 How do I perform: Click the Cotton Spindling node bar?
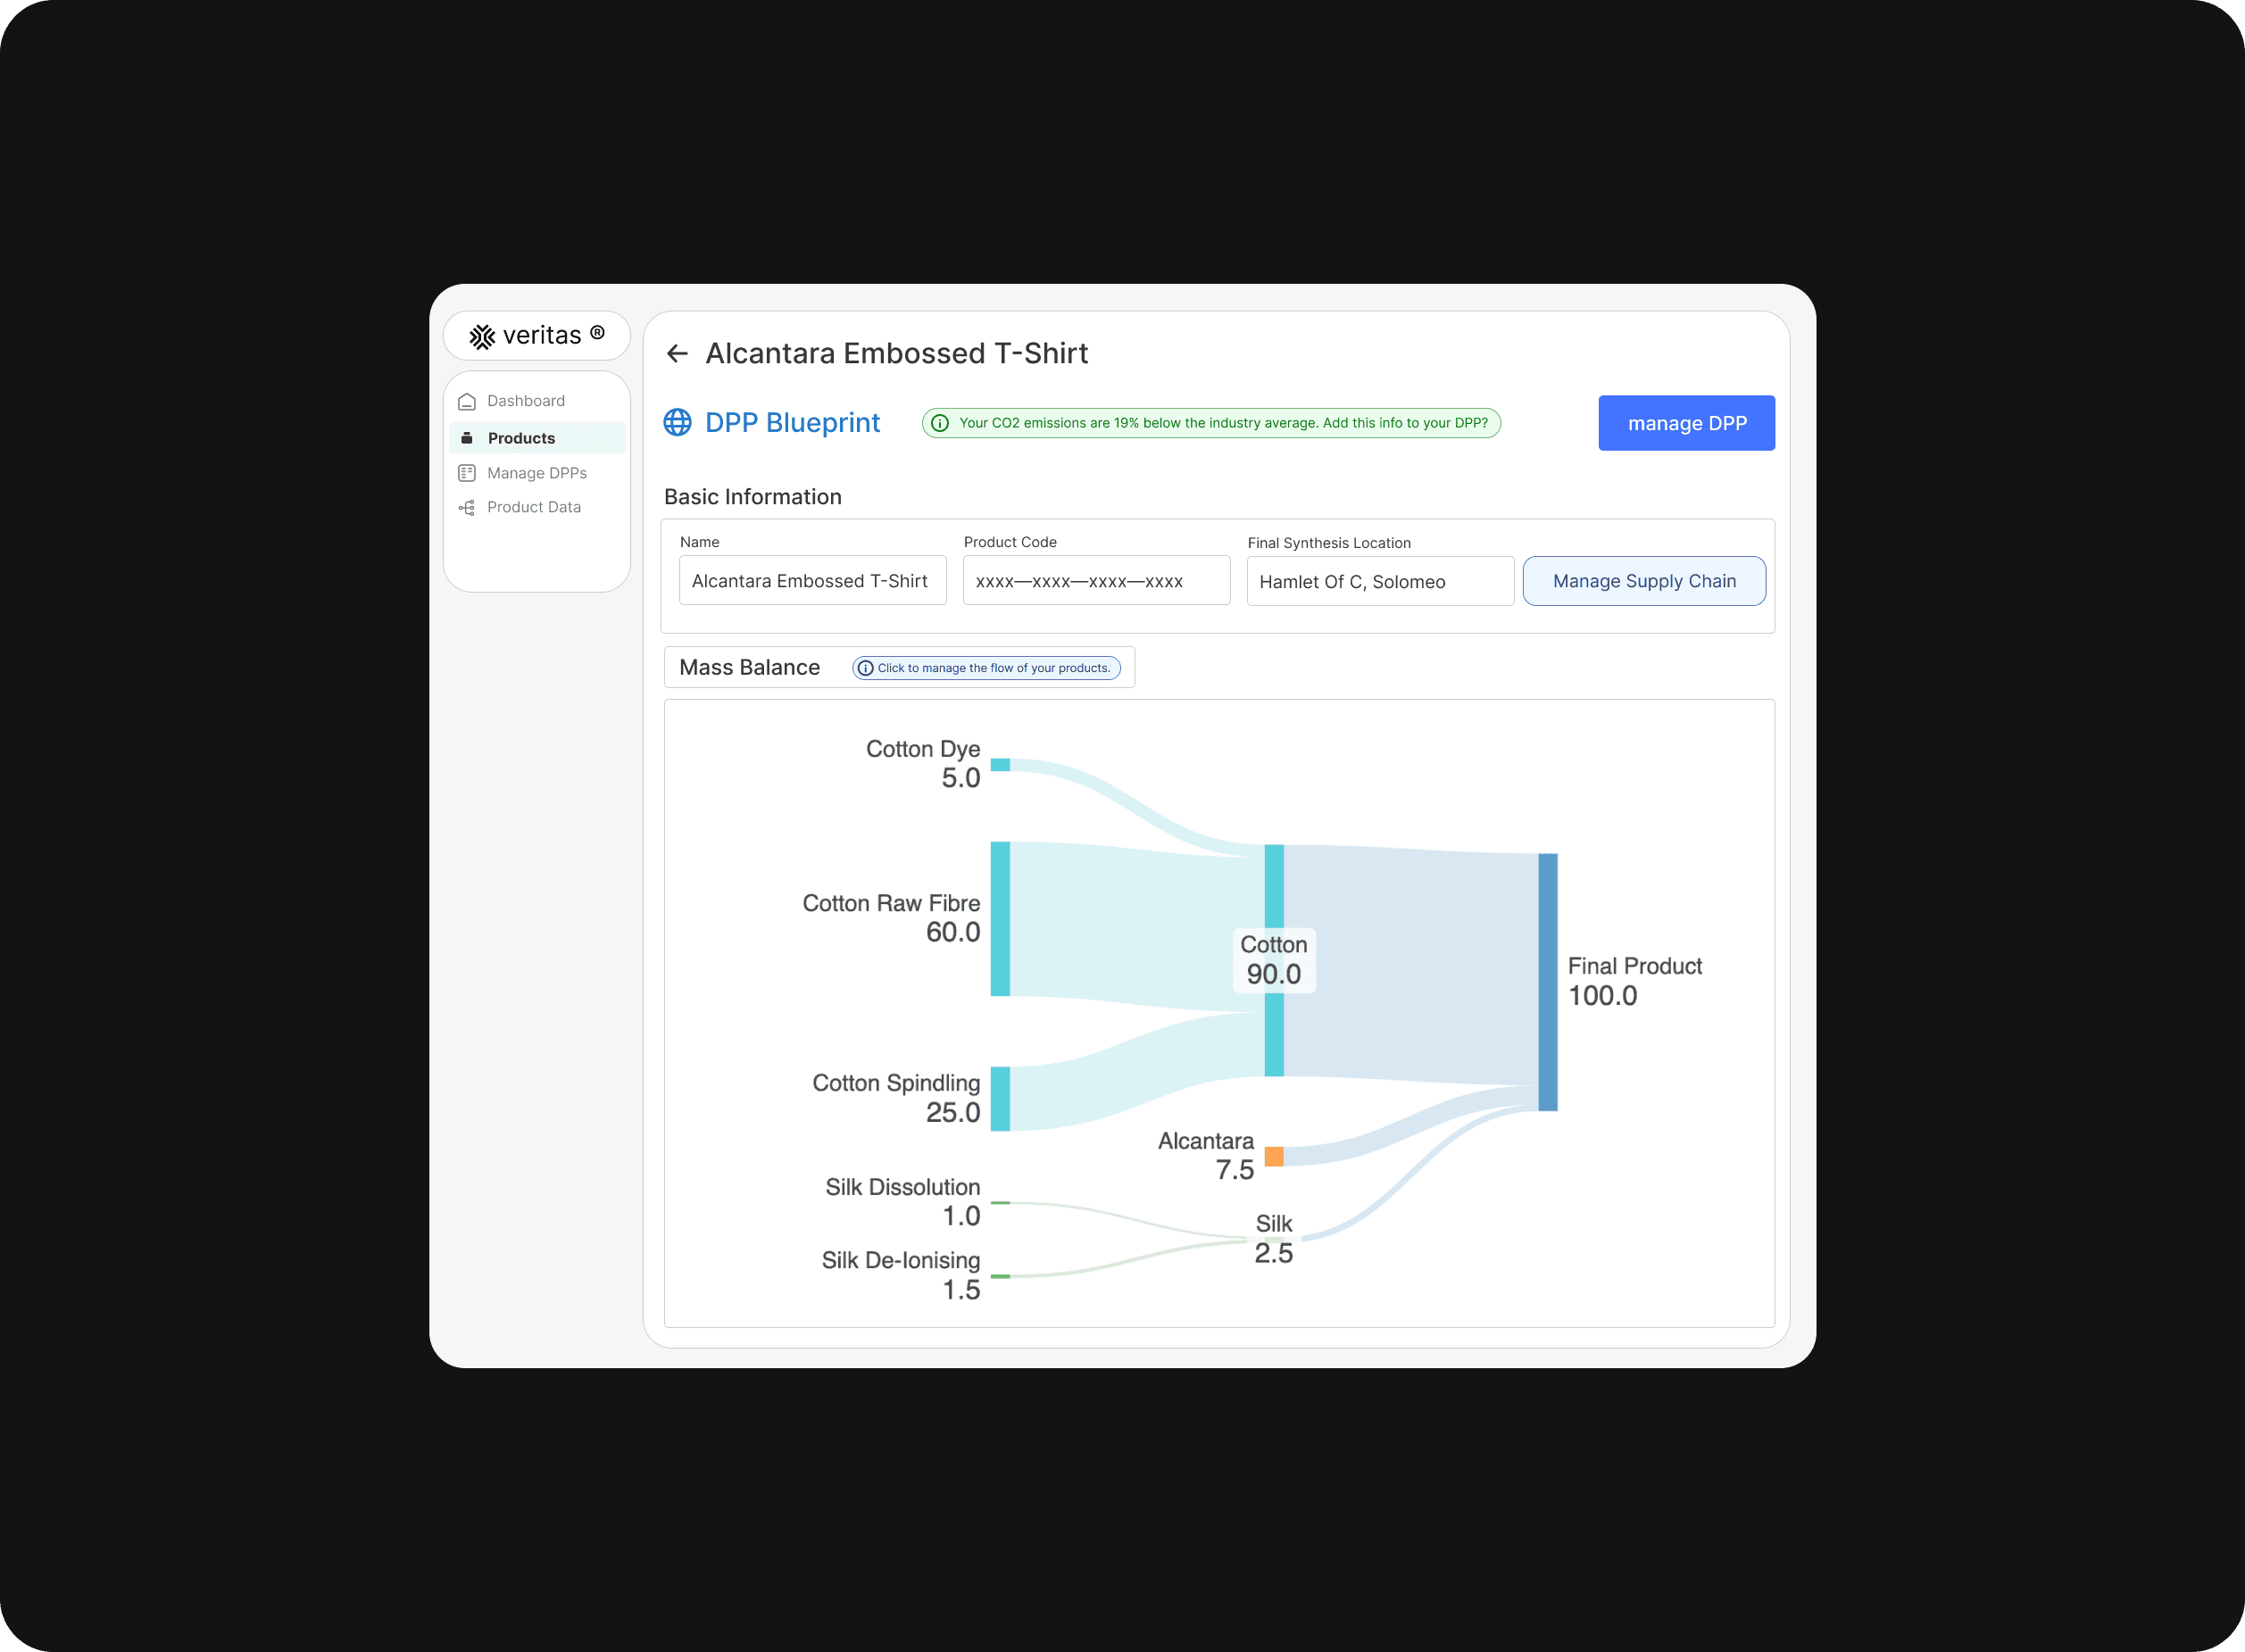1000,1099
